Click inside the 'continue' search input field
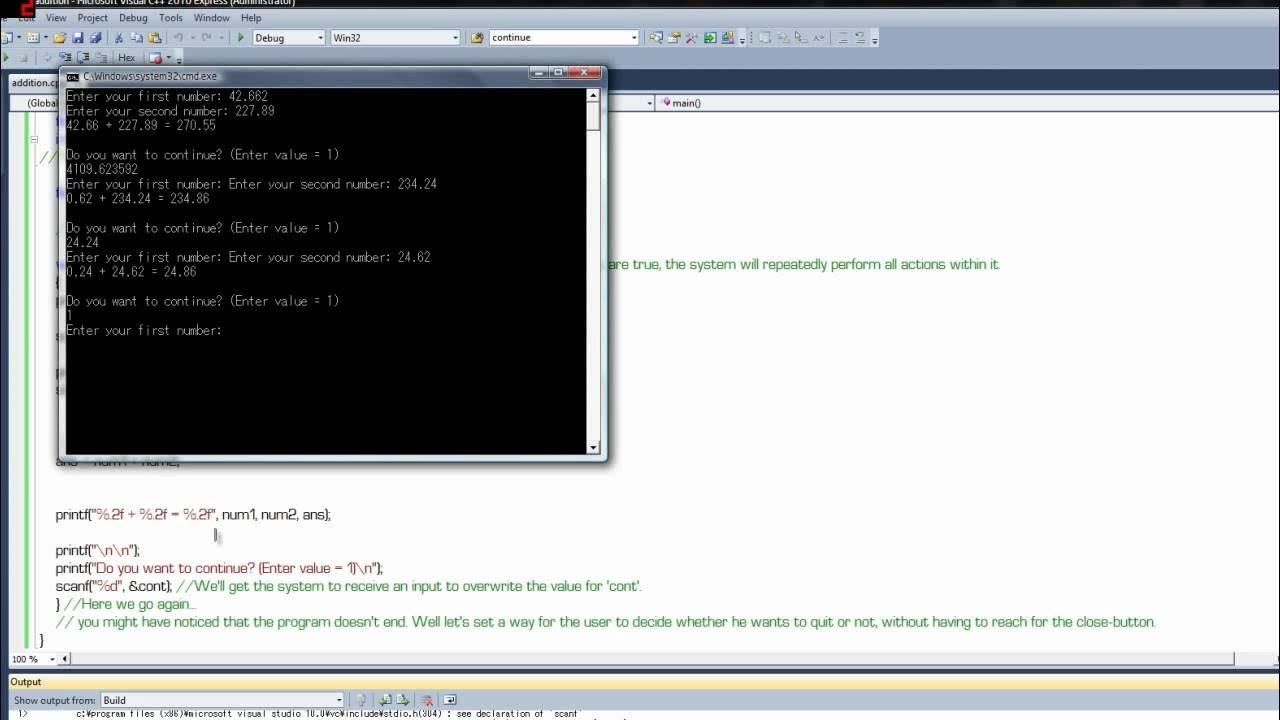This screenshot has height=720, width=1280. pos(558,38)
